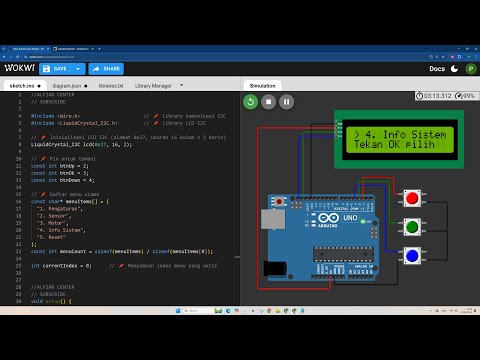Click code line "const int btnDown = 4;"
This screenshot has width=480, height=360.
(62, 180)
